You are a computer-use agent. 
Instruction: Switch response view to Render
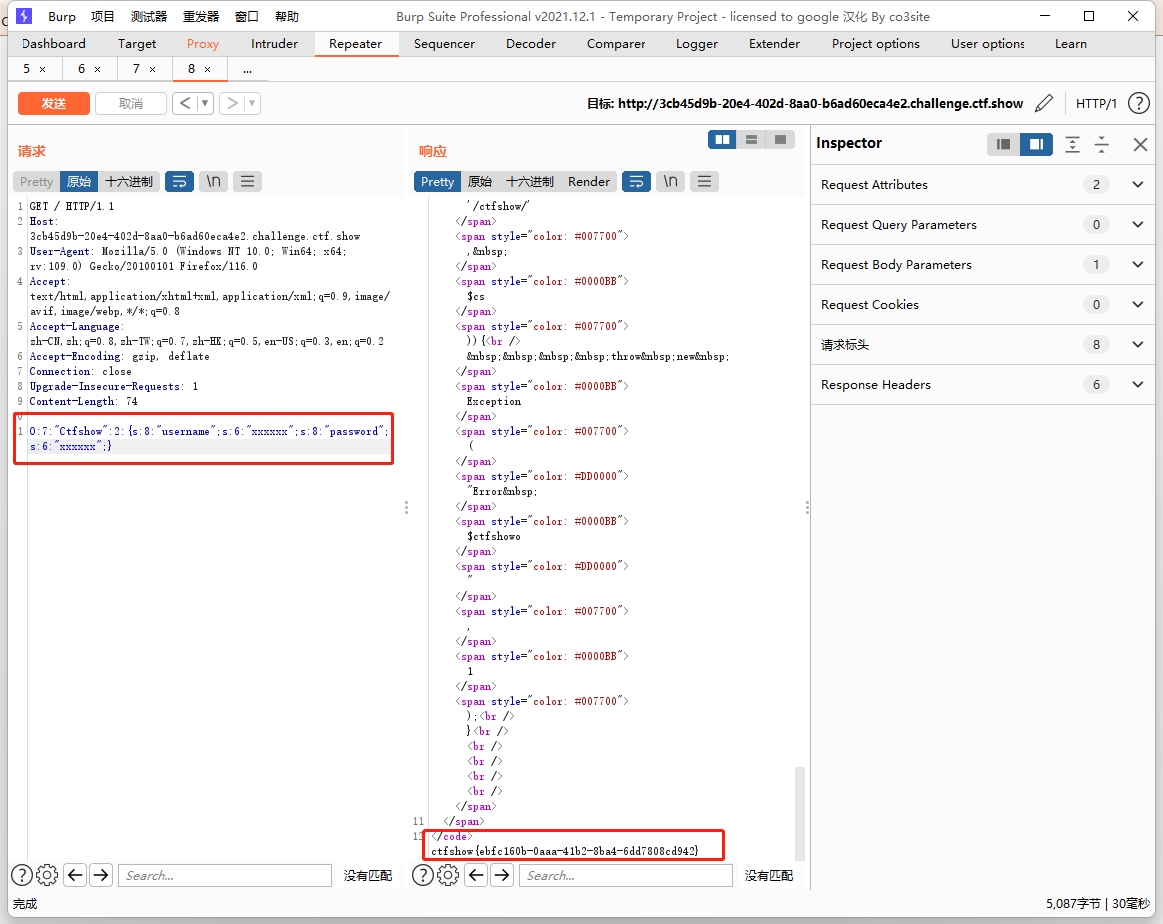pos(588,181)
